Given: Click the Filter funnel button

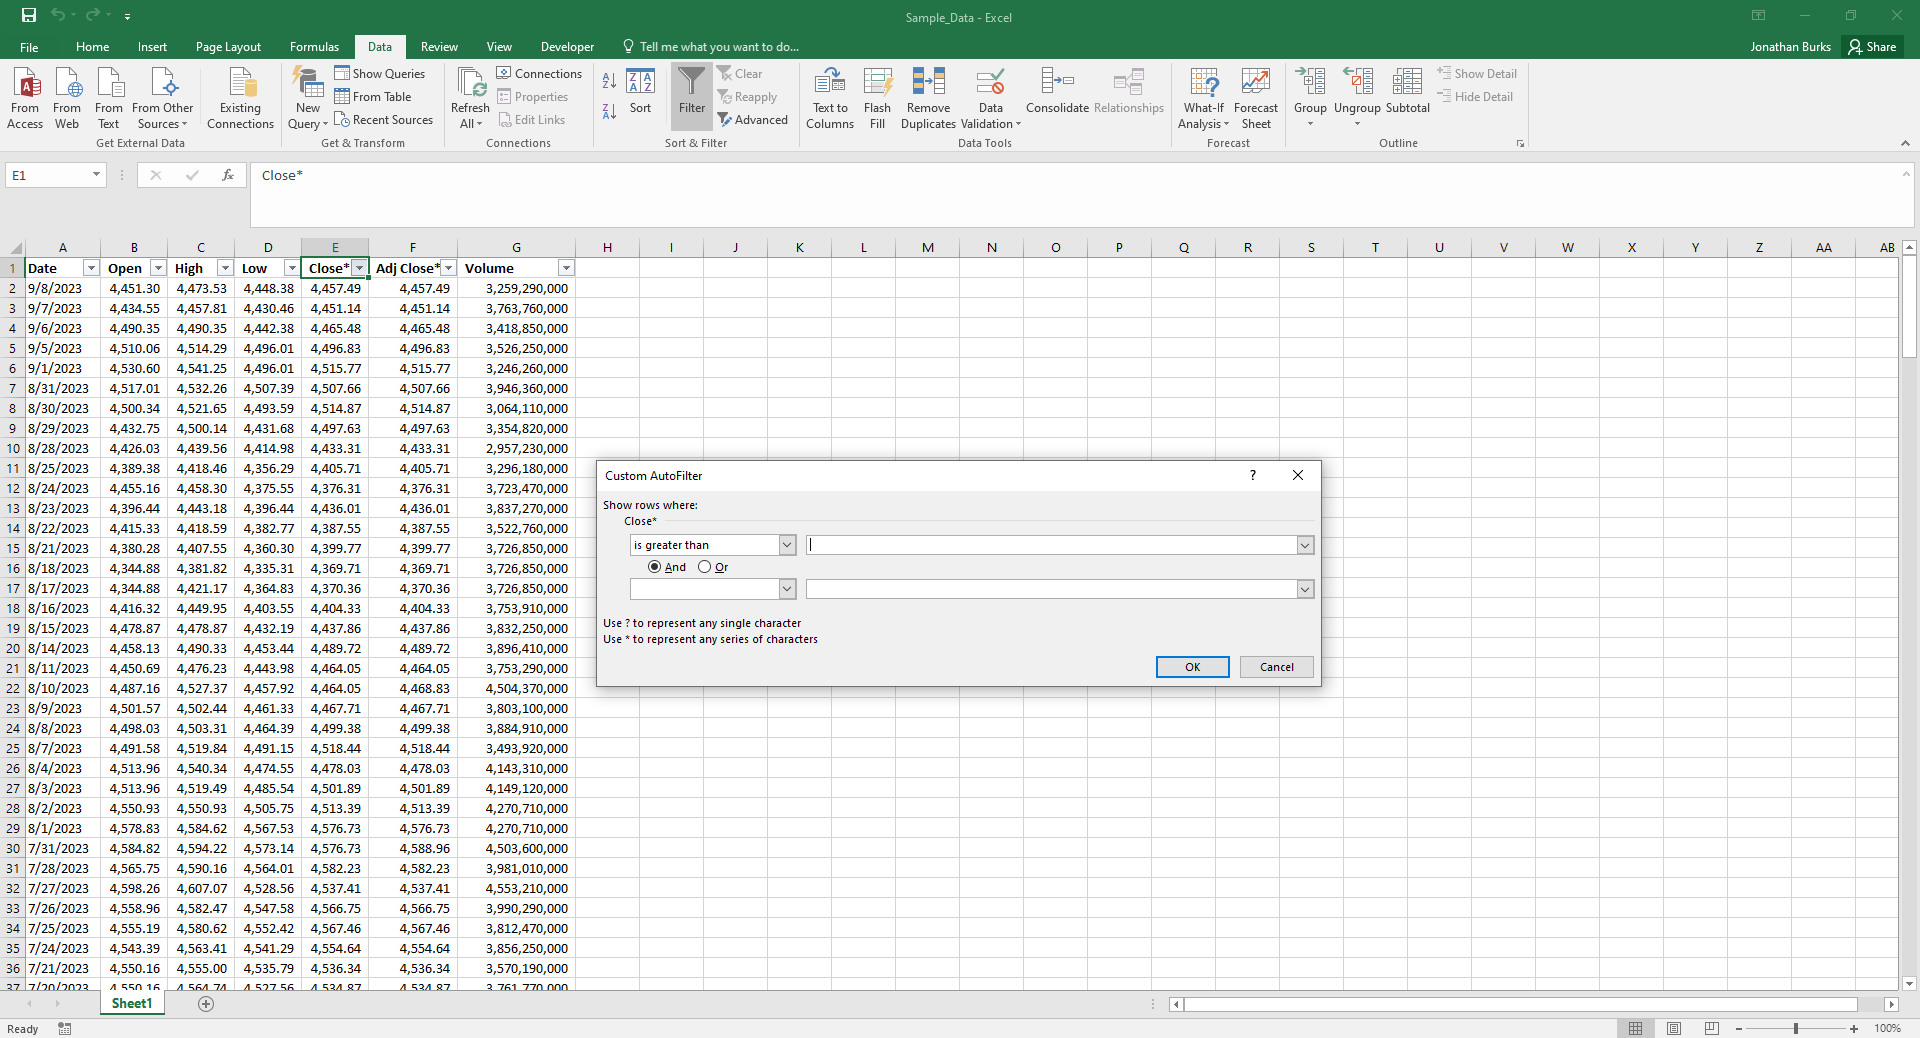Looking at the screenshot, I should pos(692,97).
